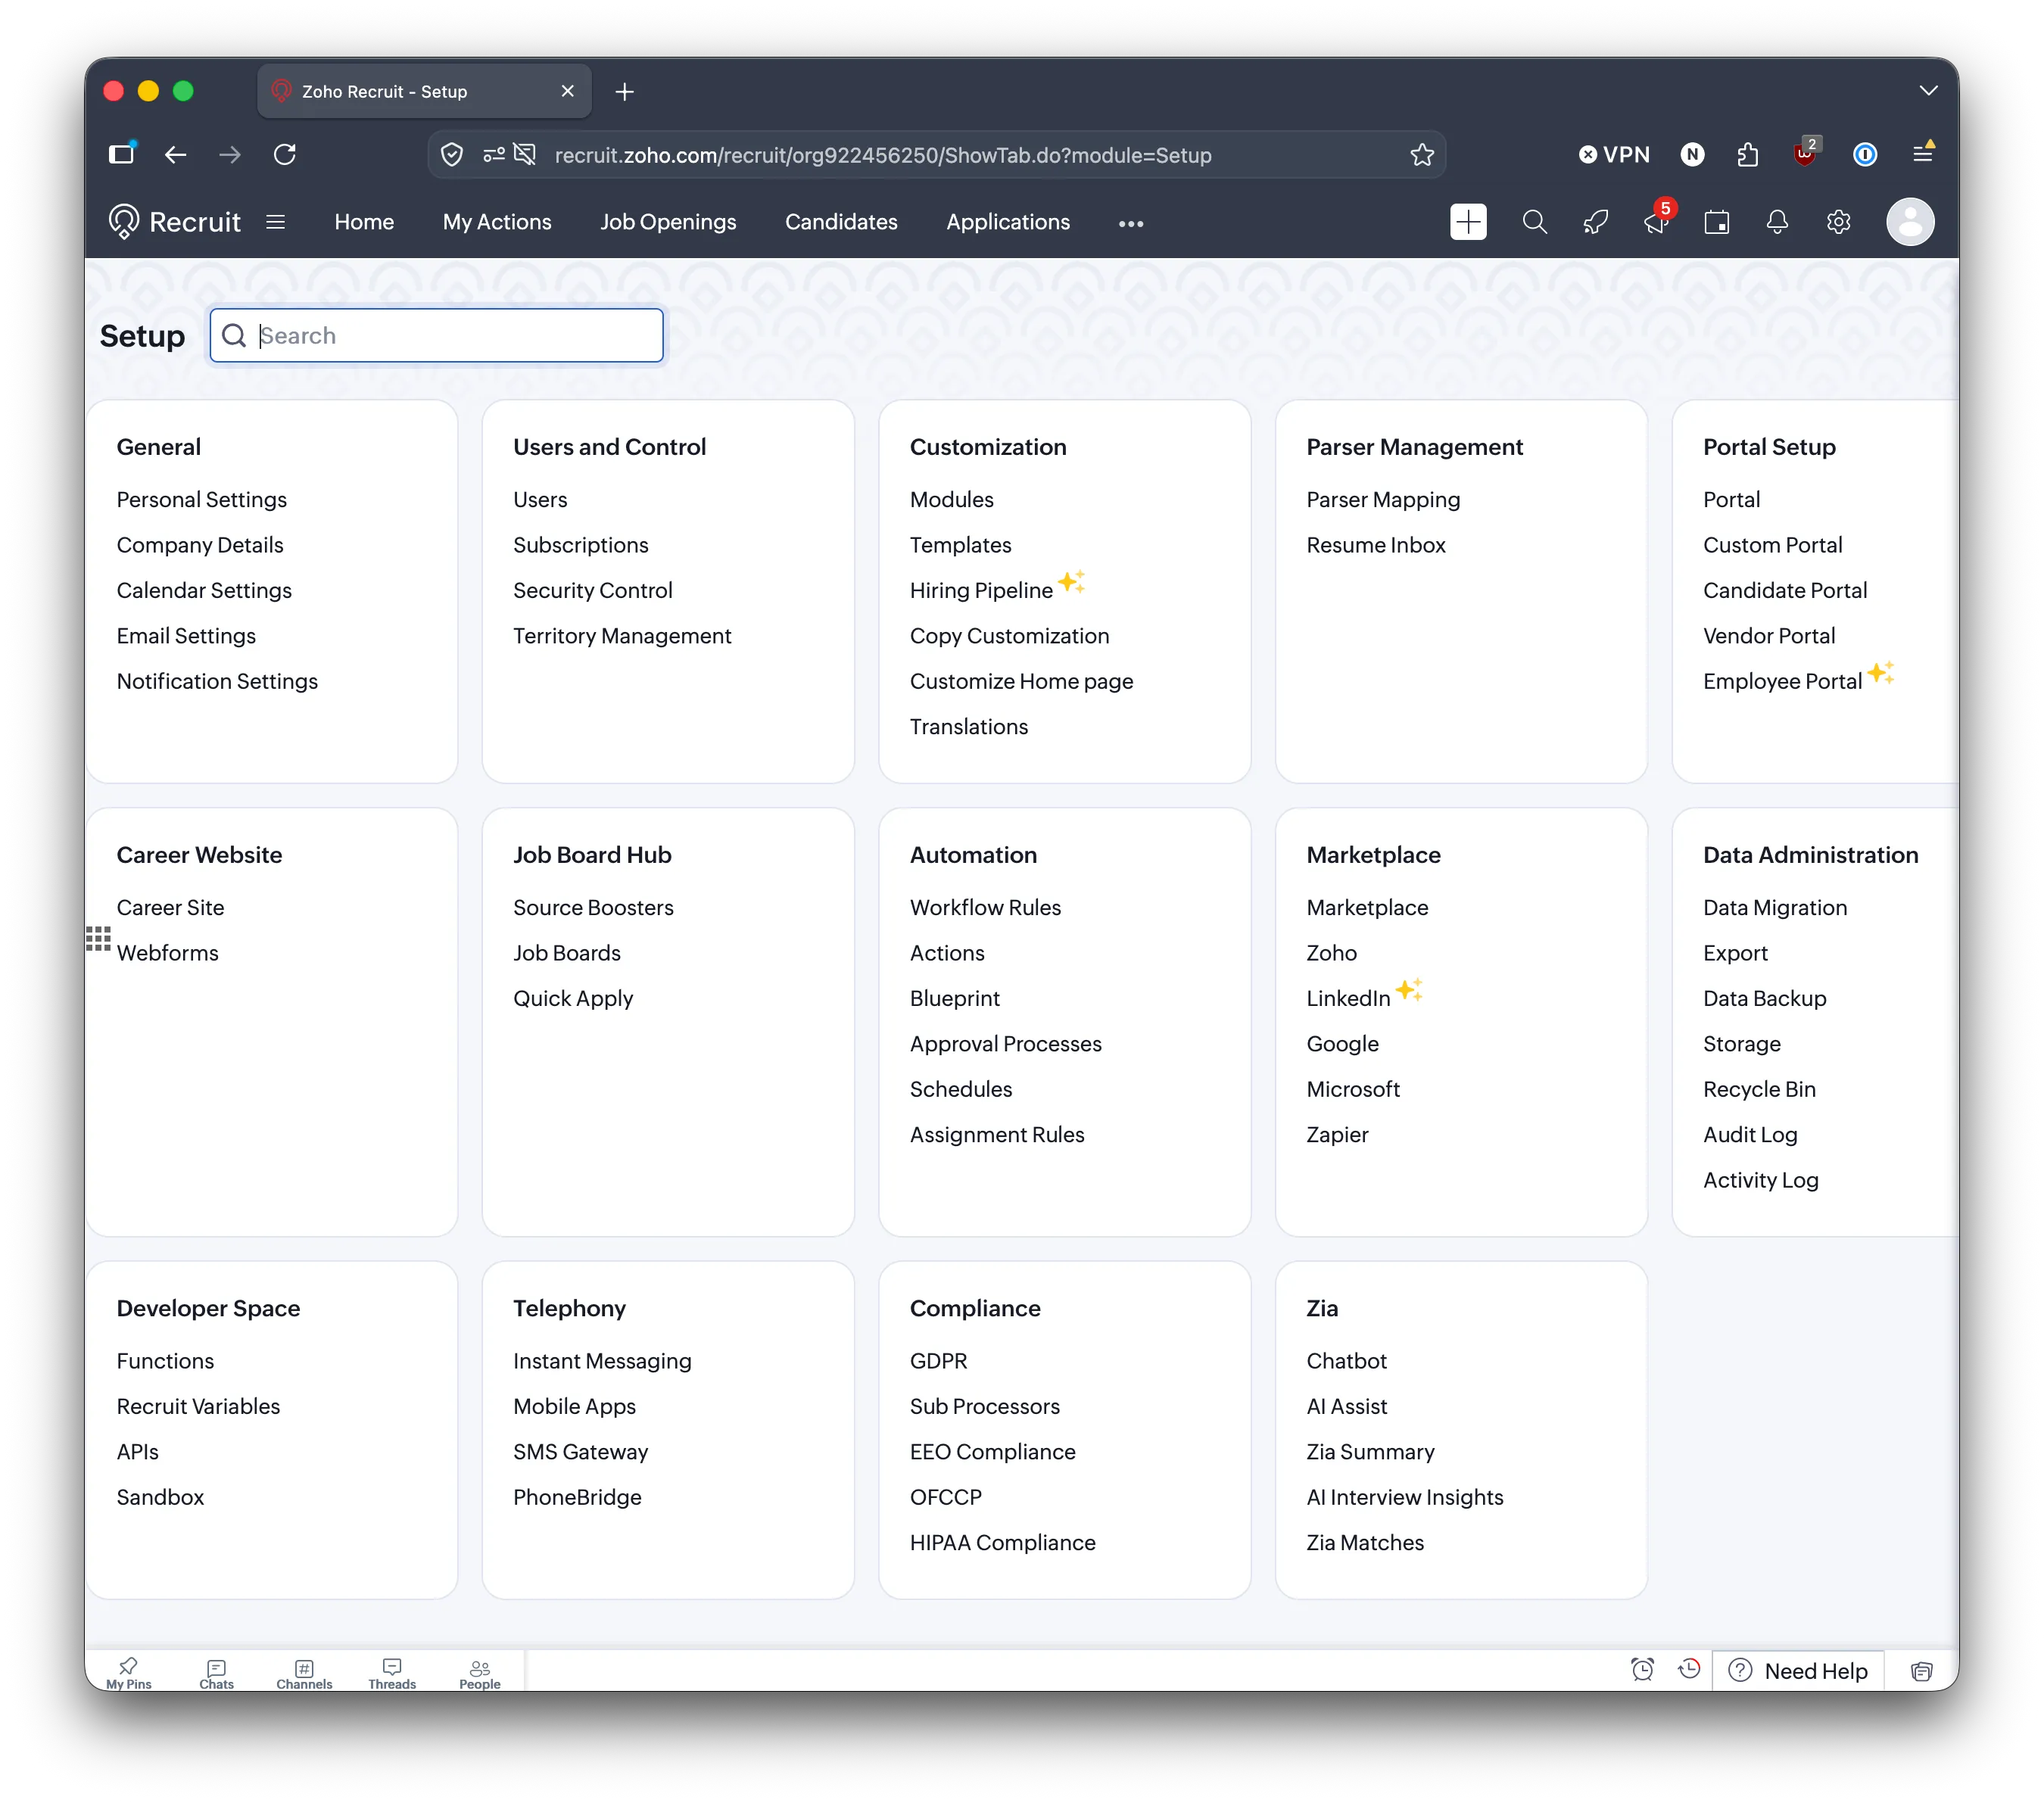Click the recent history clock icon
The image size is (2044, 1803).
1688,1669
